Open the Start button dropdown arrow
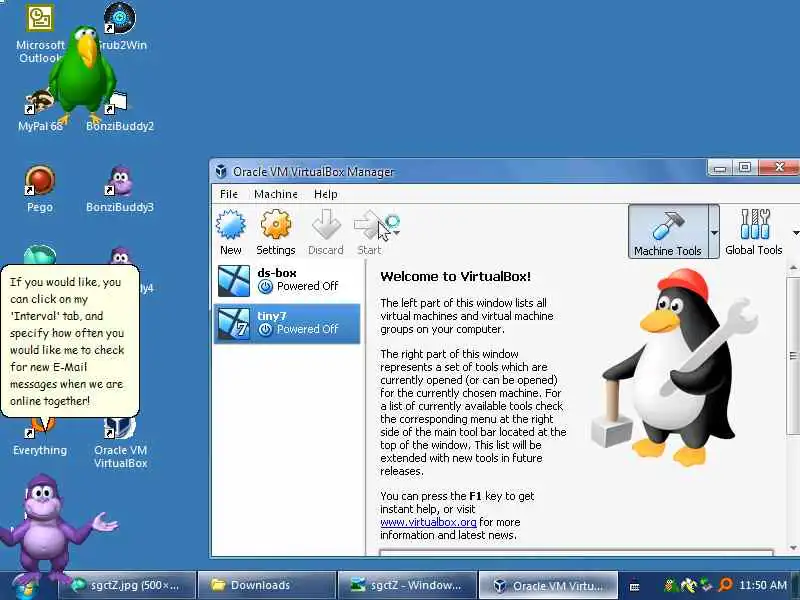The image size is (800, 600). 397,233
